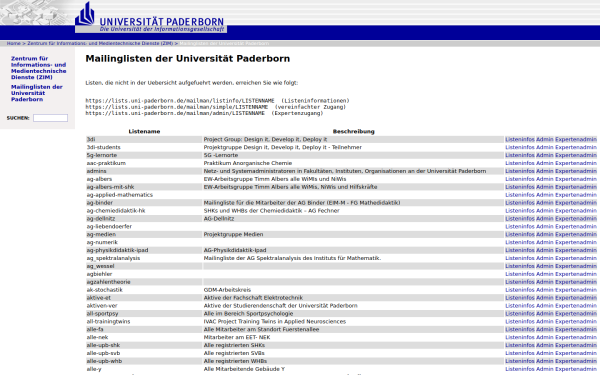Open the ZIM breadcrumb link

click(x=100, y=44)
